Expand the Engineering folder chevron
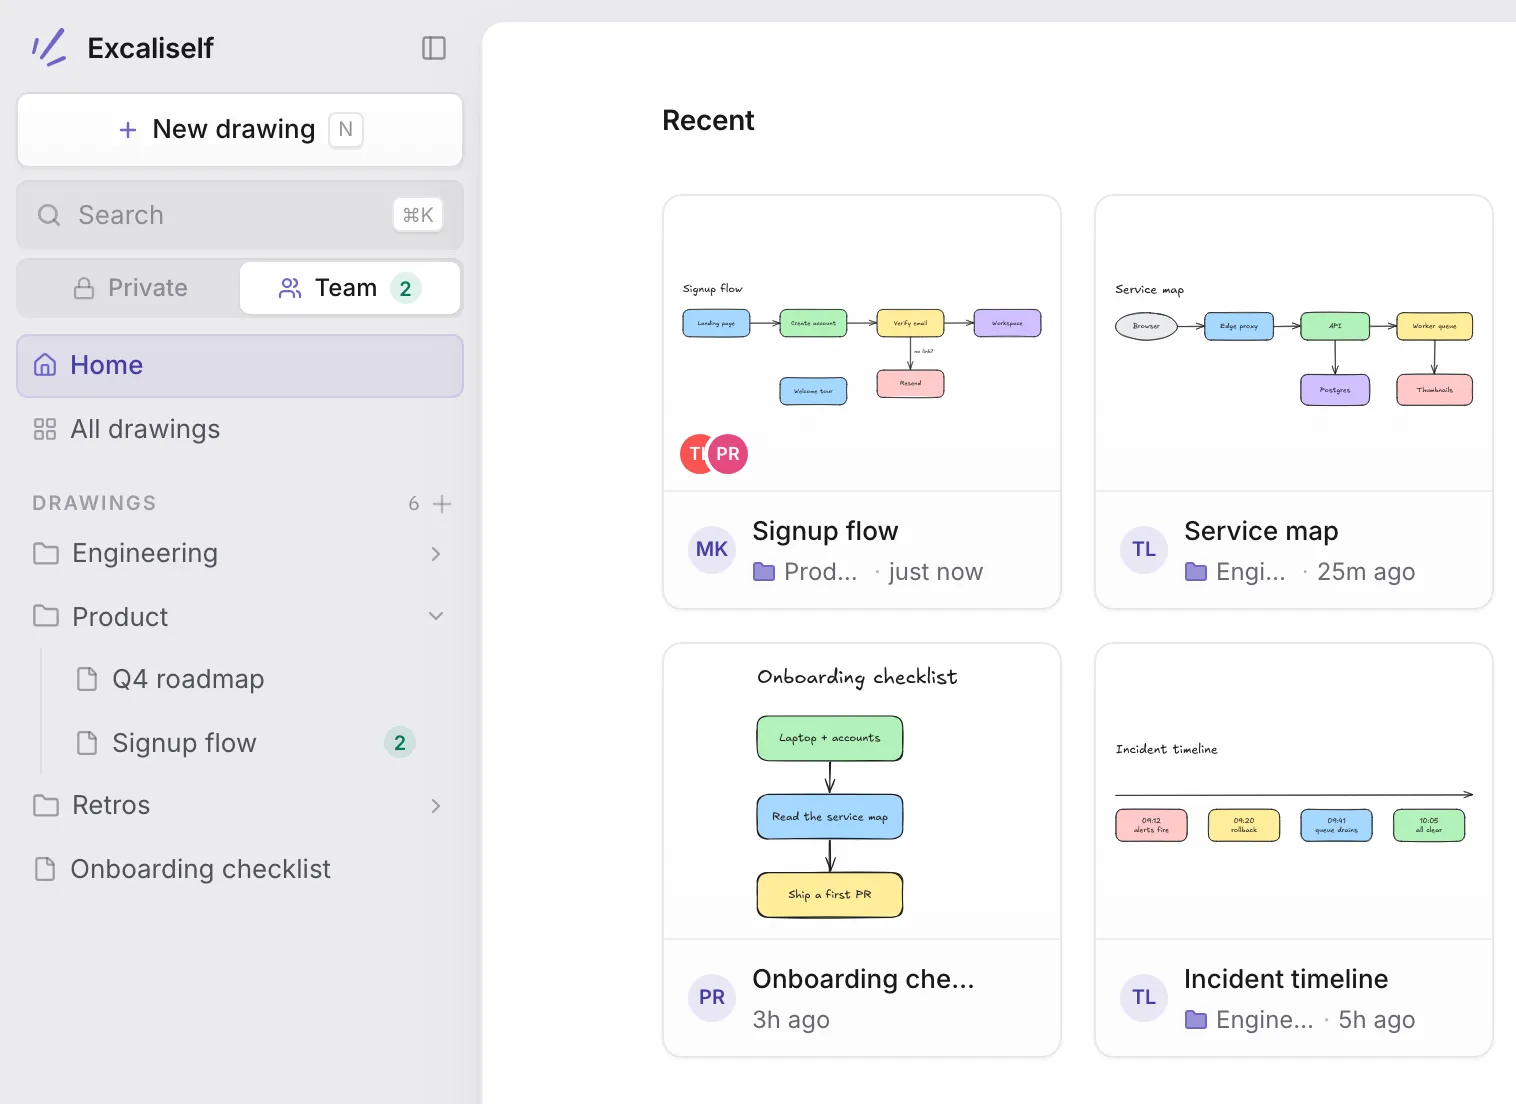1516x1104 pixels. pos(436,554)
